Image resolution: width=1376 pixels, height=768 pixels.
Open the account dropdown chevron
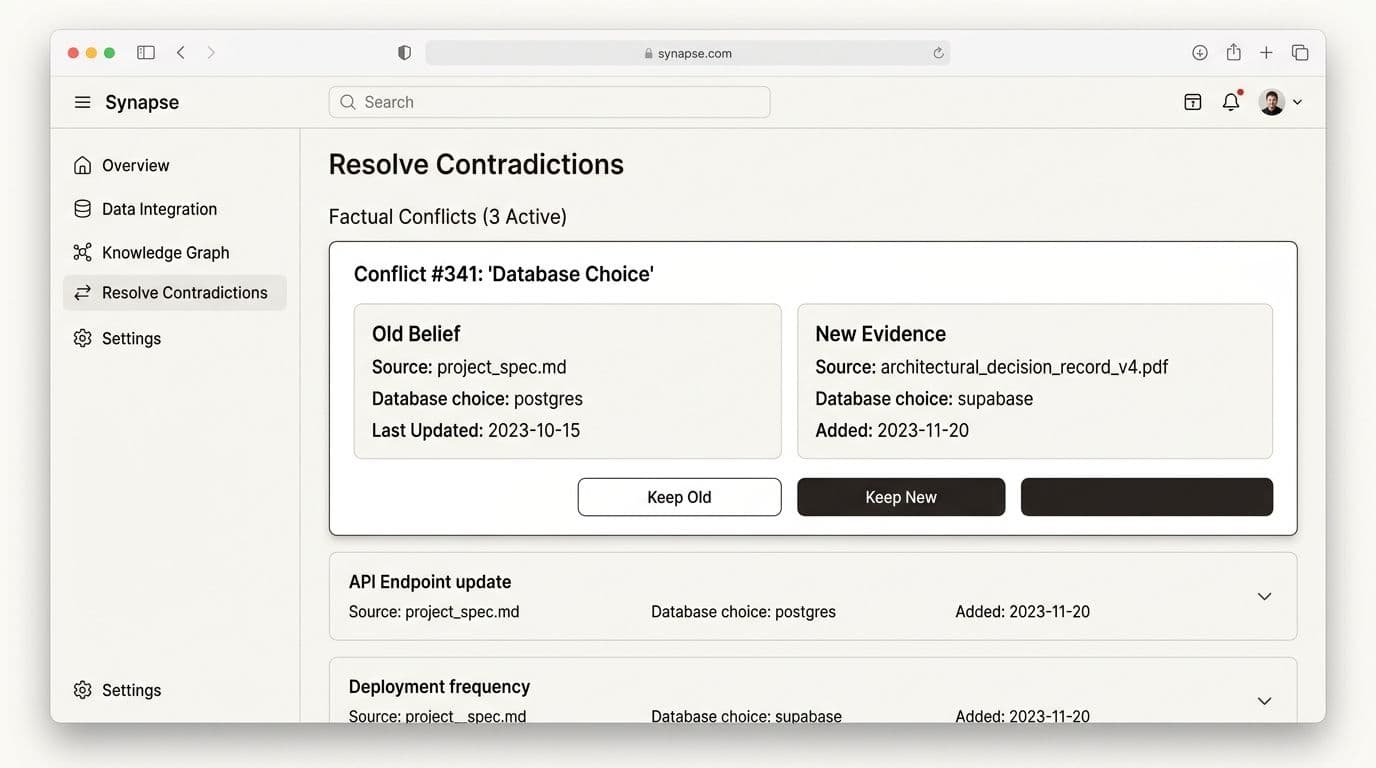click(1297, 102)
